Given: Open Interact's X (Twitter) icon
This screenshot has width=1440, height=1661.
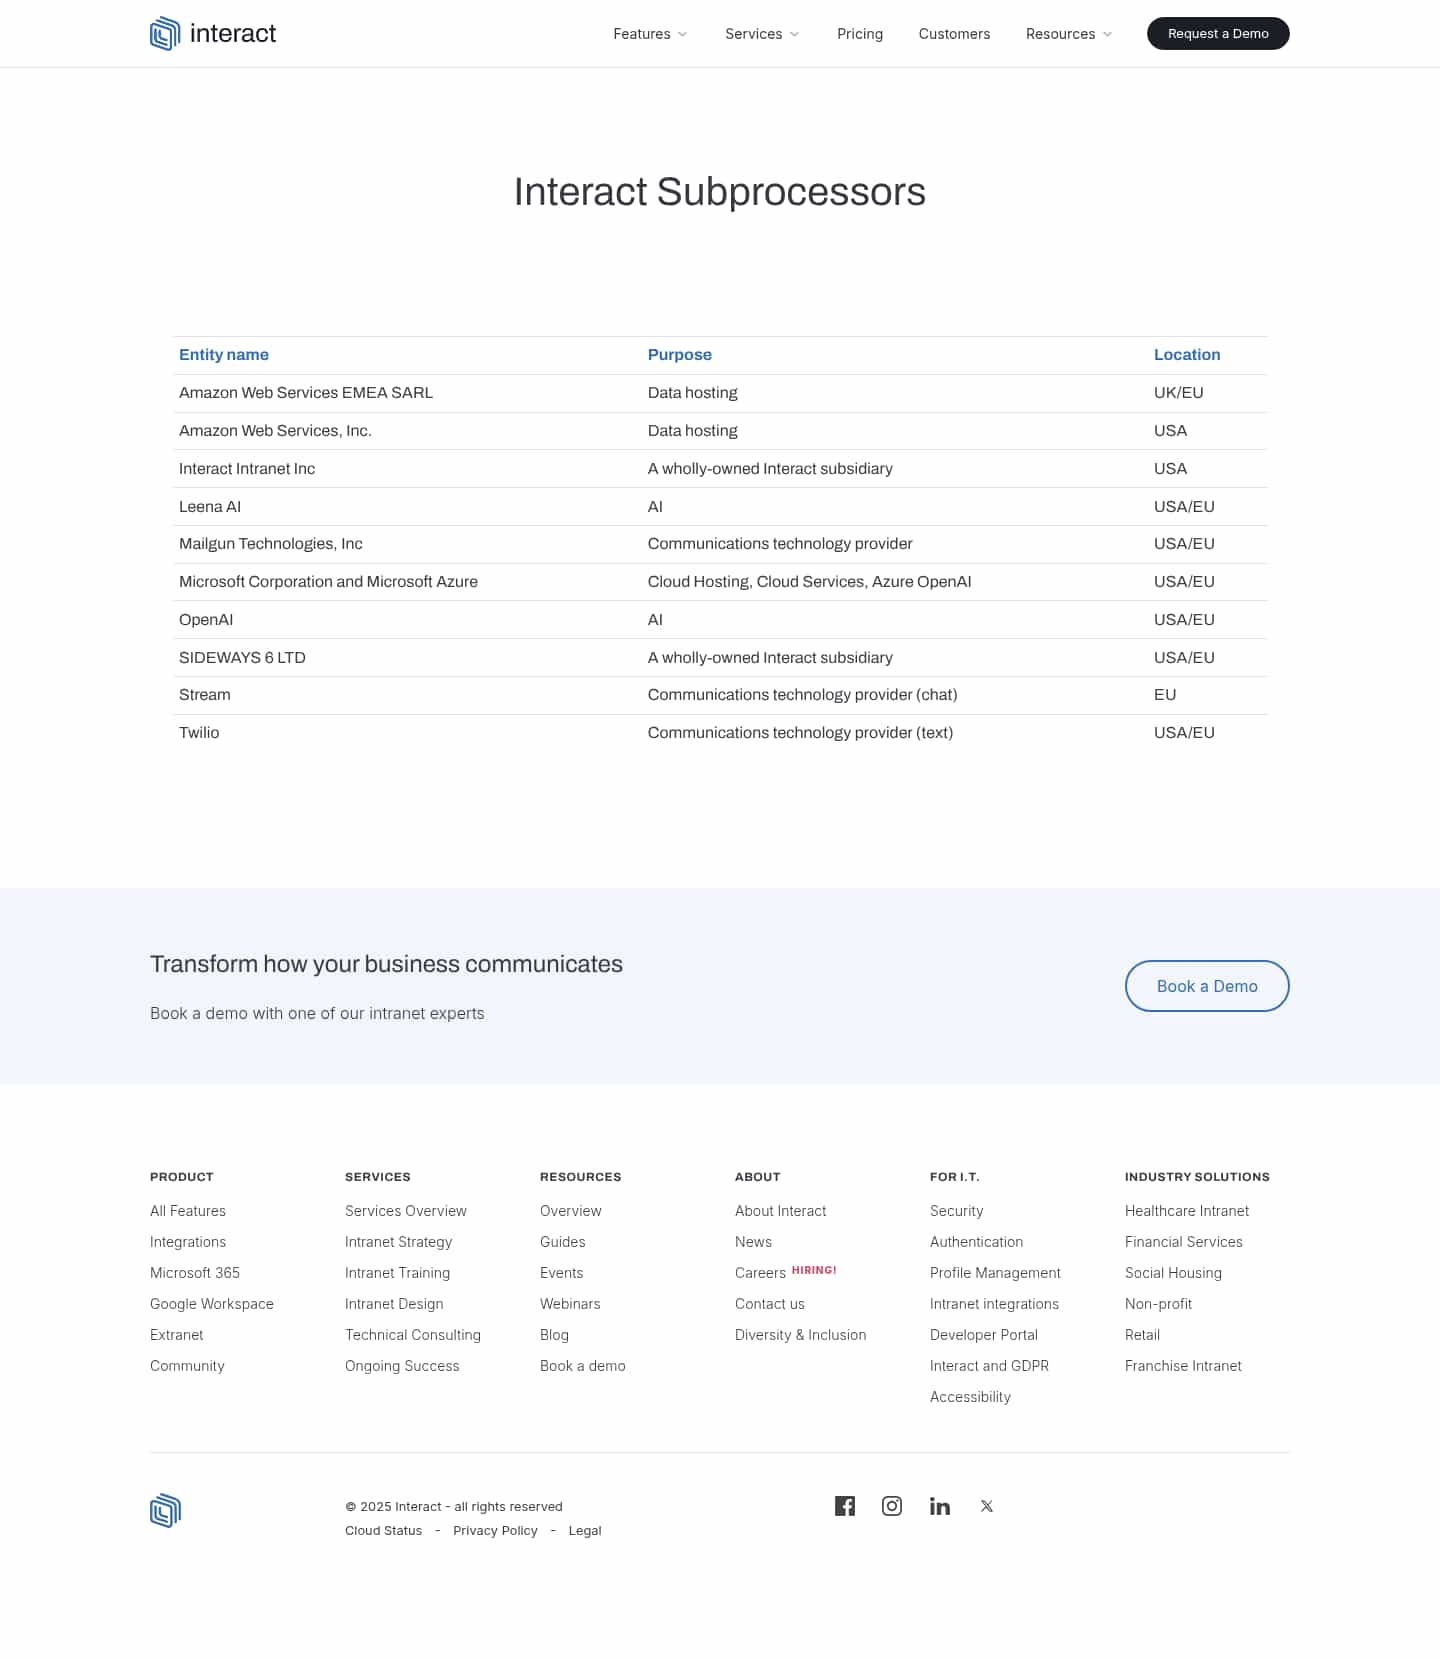Looking at the screenshot, I should click(x=987, y=1506).
